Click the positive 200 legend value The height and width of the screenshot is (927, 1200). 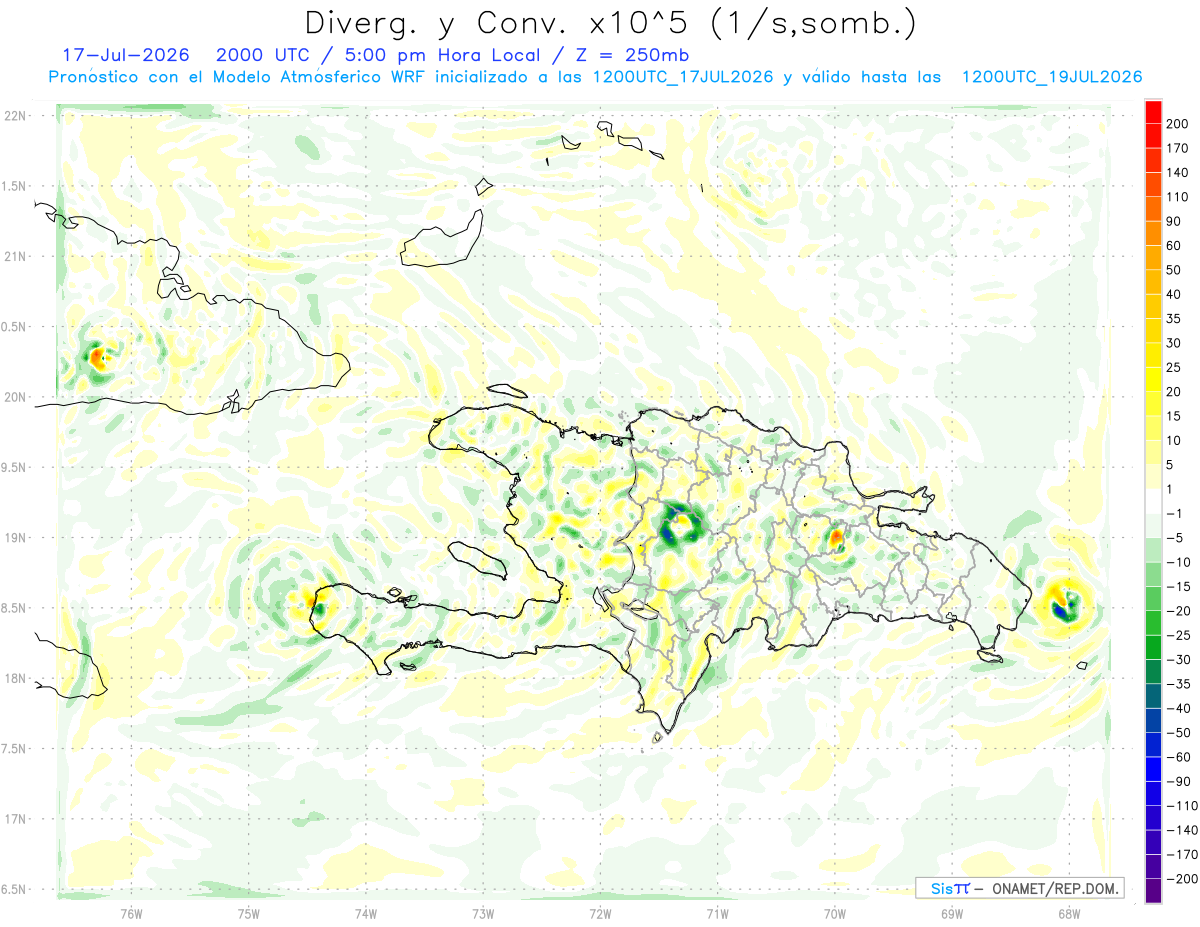click(x=1177, y=124)
